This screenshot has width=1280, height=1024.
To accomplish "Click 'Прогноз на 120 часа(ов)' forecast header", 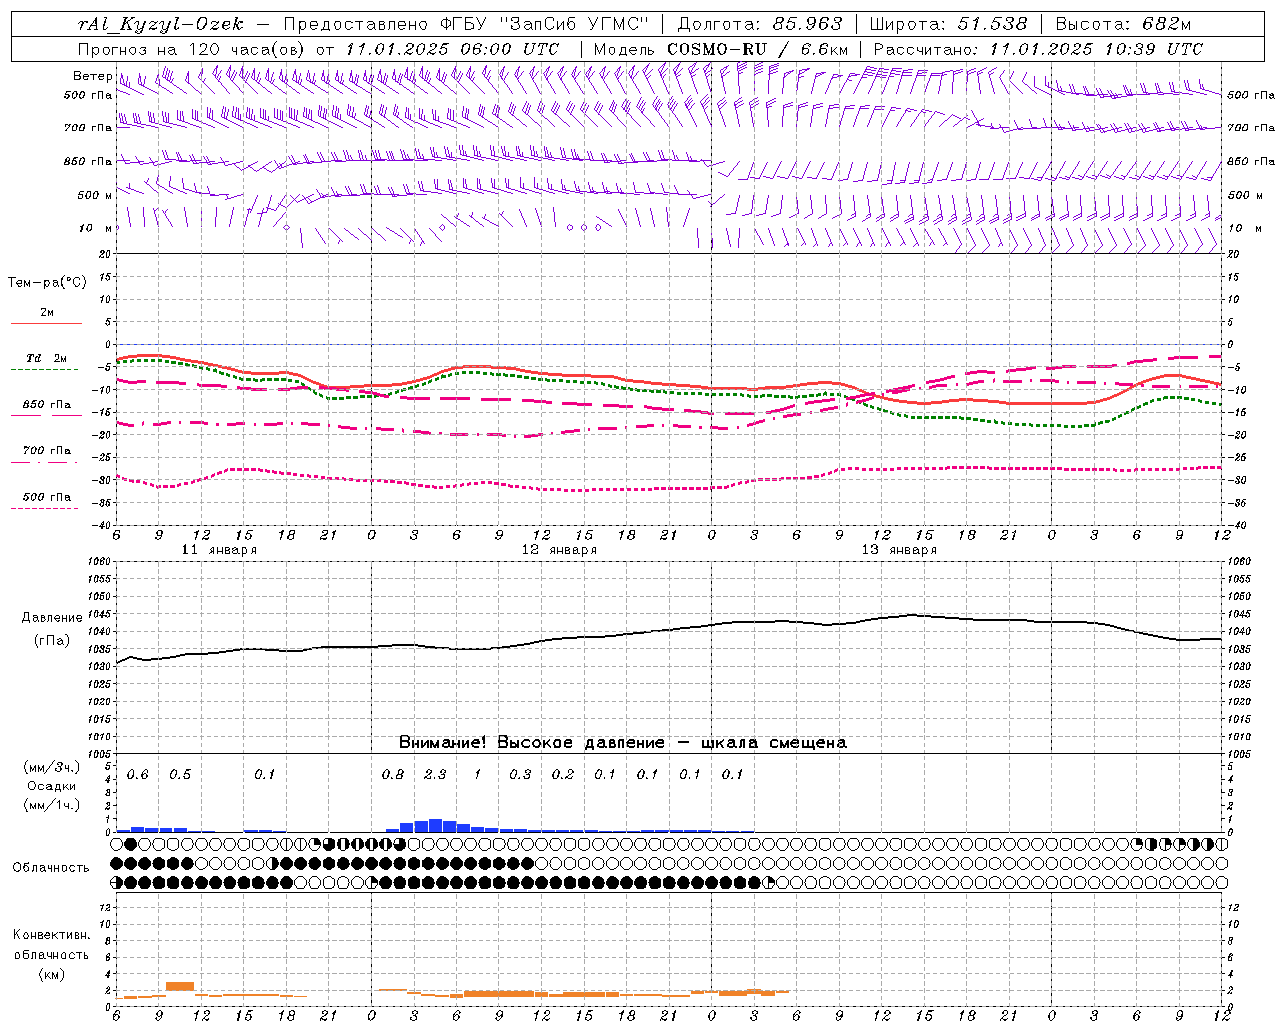I will coord(193,49).
